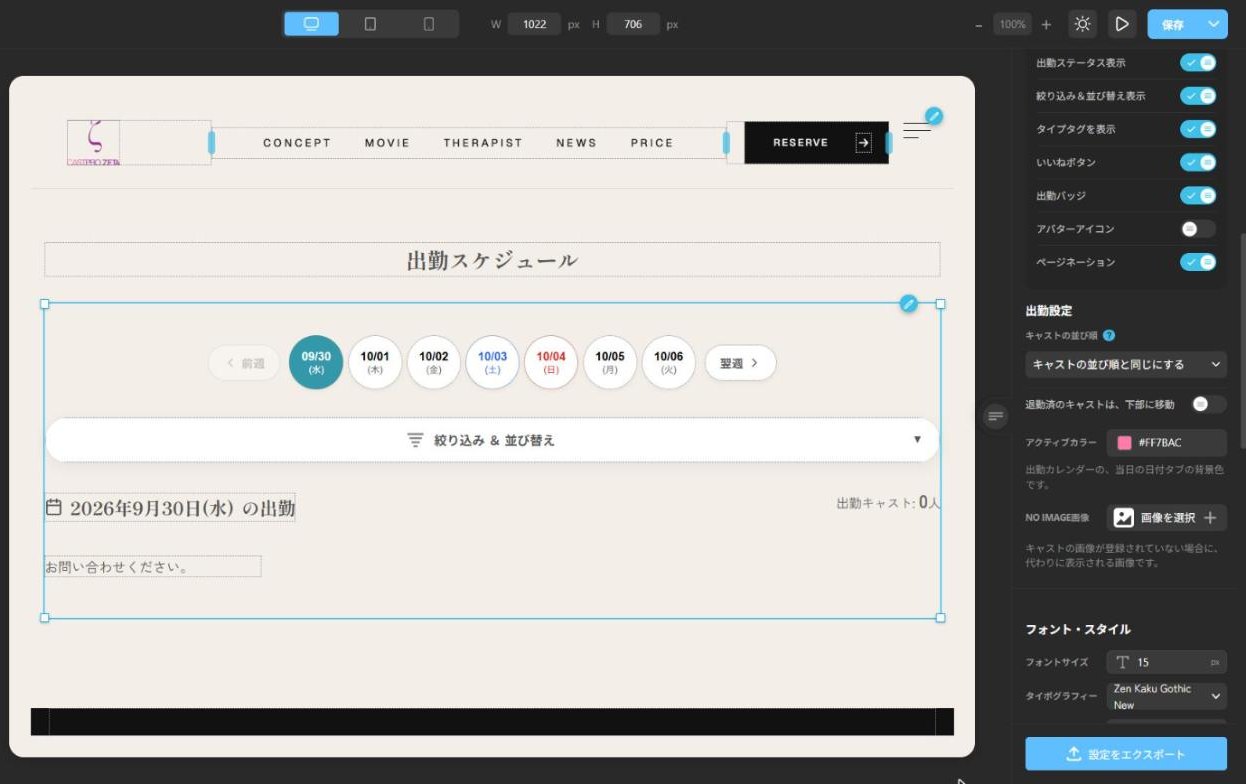1246x784 pixels.
Task: Click height field showing 706
Action: coord(633,24)
